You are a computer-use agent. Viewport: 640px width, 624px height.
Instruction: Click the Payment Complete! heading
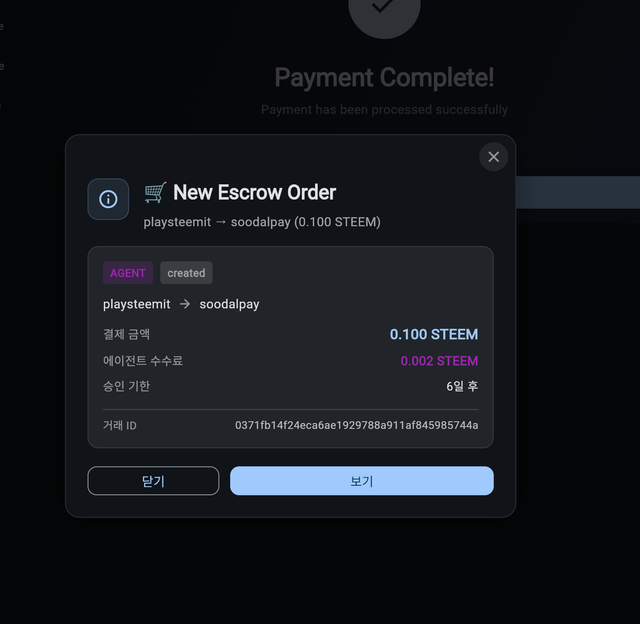coord(384,77)
